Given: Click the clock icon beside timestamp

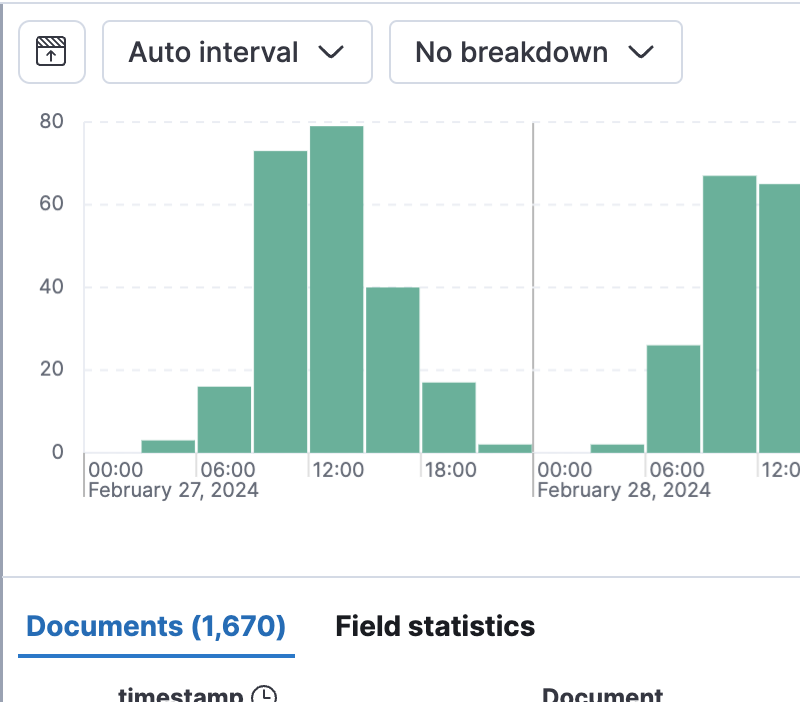Looking at the screenshot, I should [x=264, y=695].
